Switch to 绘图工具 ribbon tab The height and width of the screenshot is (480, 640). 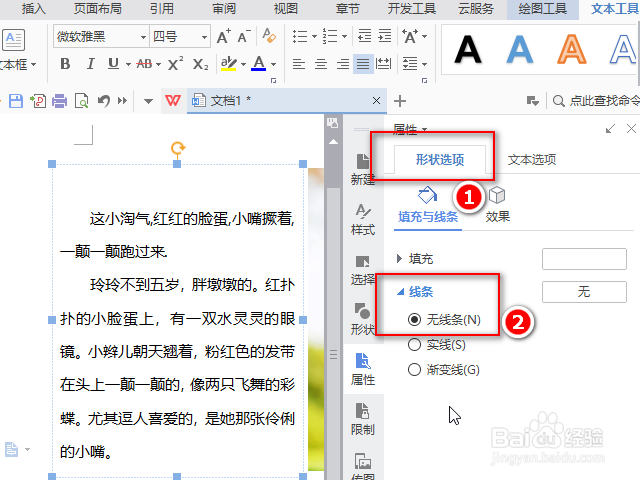pyautogui.click(x=542, y=9)
